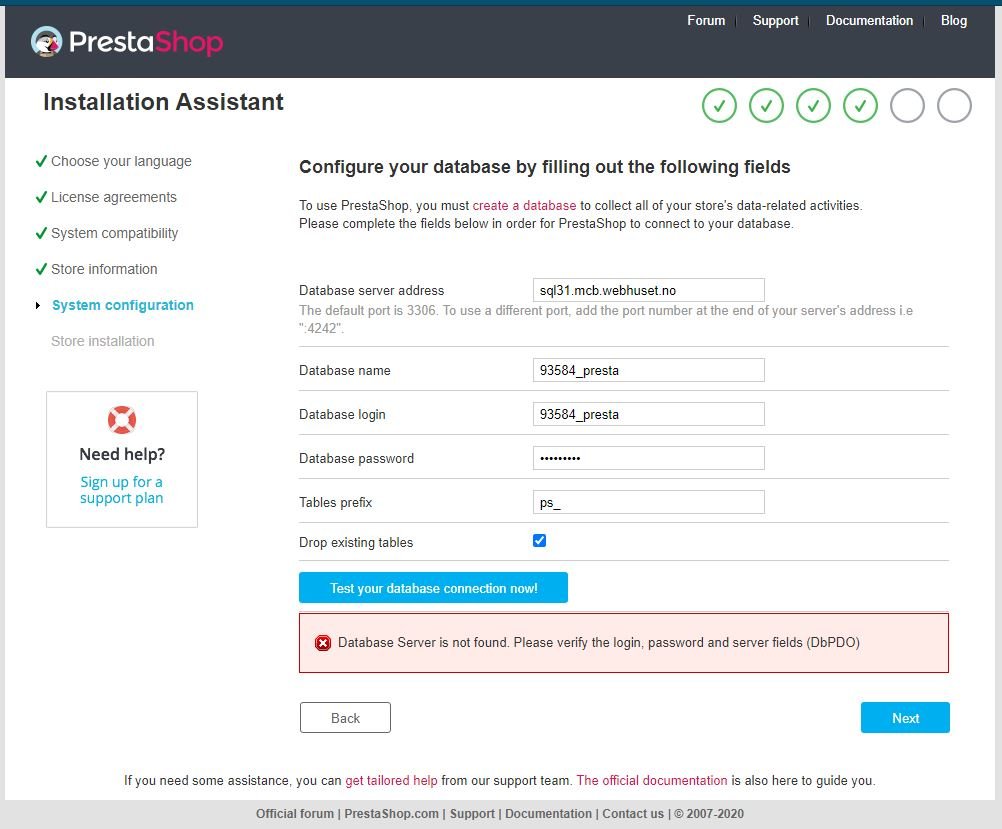Viewport: 1002px width, 829px height.
Task: Open the create a database link
Action: click(x=524, y=206)
